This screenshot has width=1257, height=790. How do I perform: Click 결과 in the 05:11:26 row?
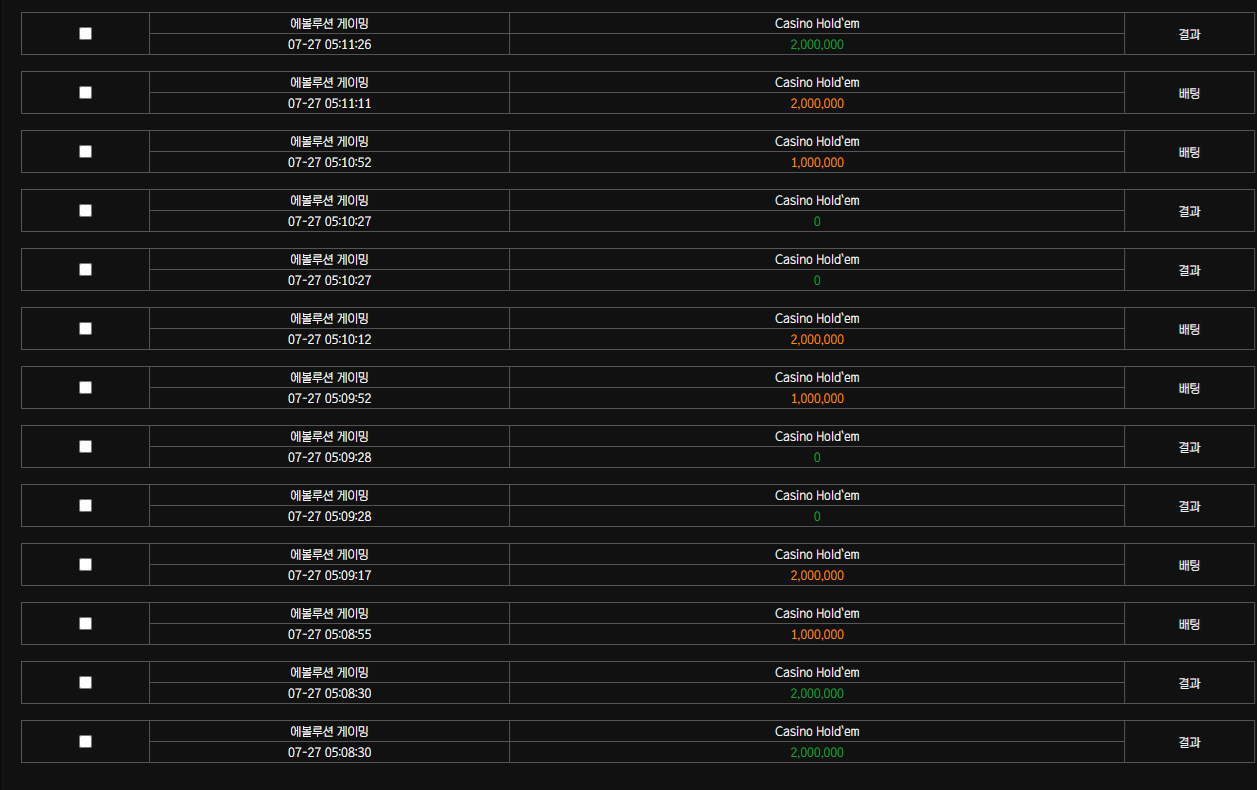pos(1189,34)
